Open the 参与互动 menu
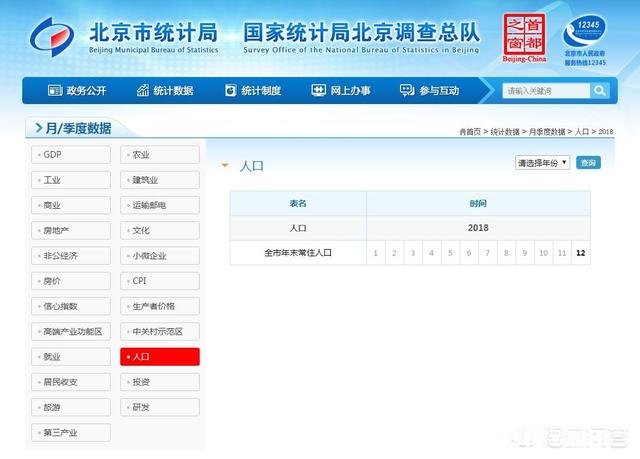The width and height of the screenshot is (640, 459). coord(429,90)
